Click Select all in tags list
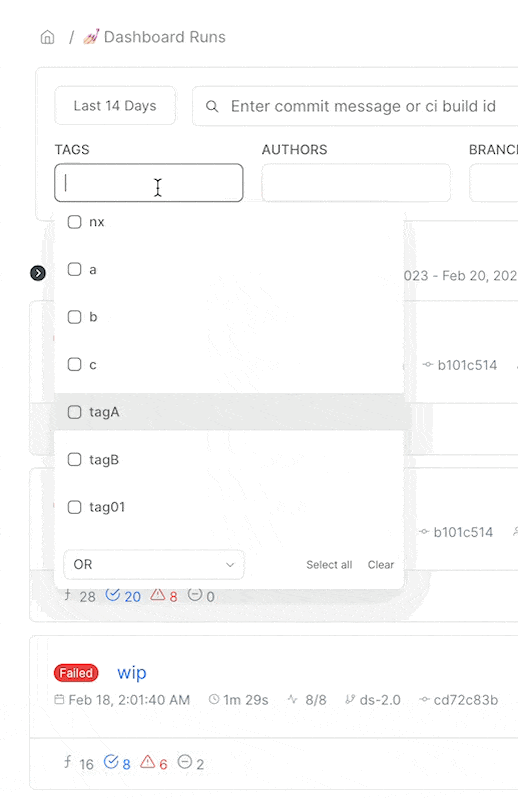The height and width of the screenshot is (798, 518). (x=329, y=565)
